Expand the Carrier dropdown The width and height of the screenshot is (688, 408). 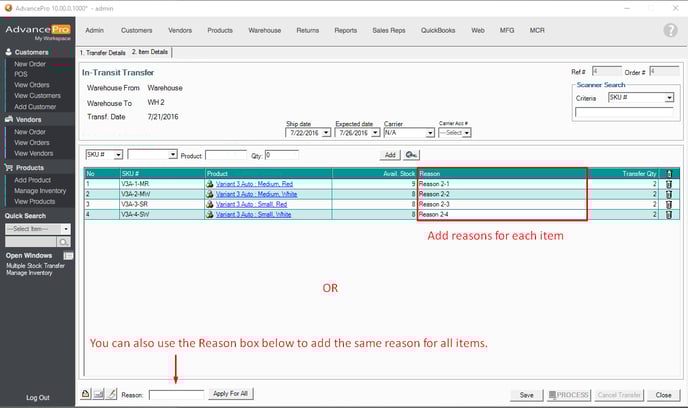pos(430,133)
